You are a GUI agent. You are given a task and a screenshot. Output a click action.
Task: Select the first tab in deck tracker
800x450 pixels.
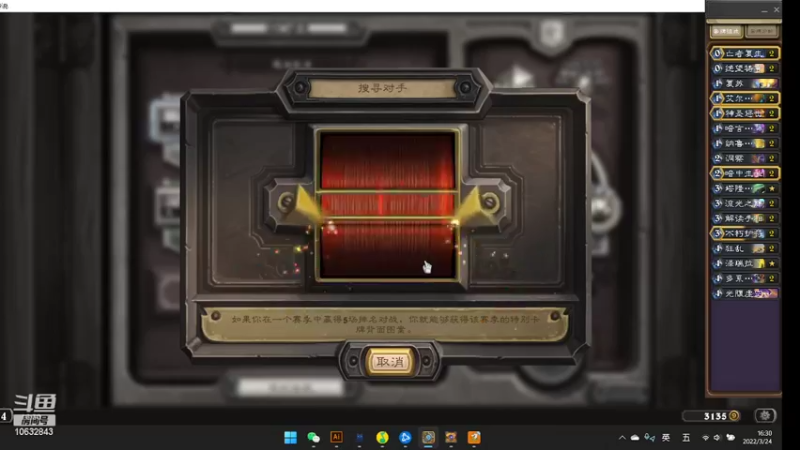point(726,31)
